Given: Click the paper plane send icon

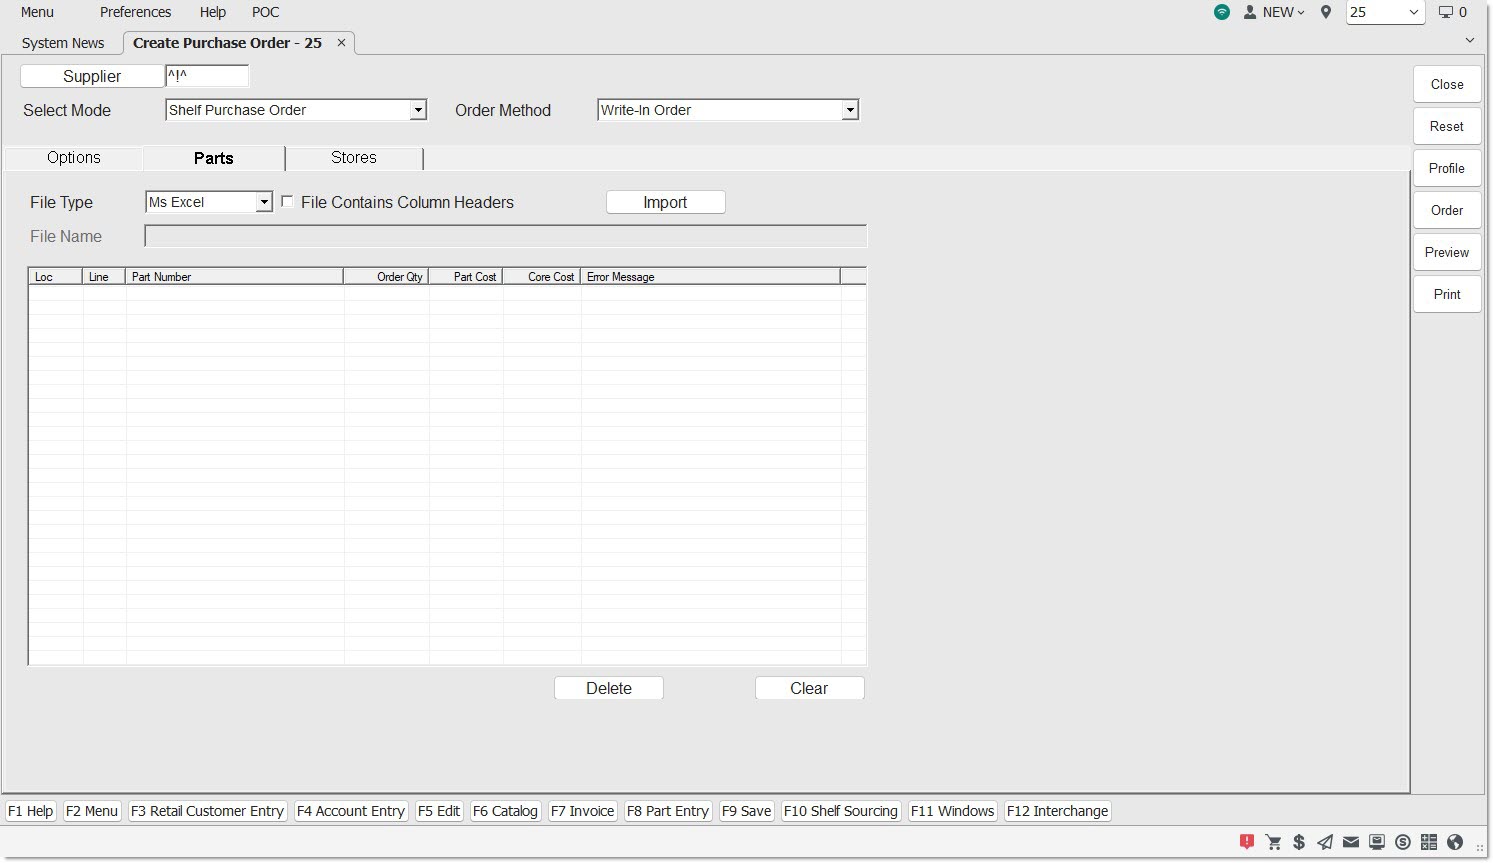Looking at the screenshot, I should pos(1325,842).
